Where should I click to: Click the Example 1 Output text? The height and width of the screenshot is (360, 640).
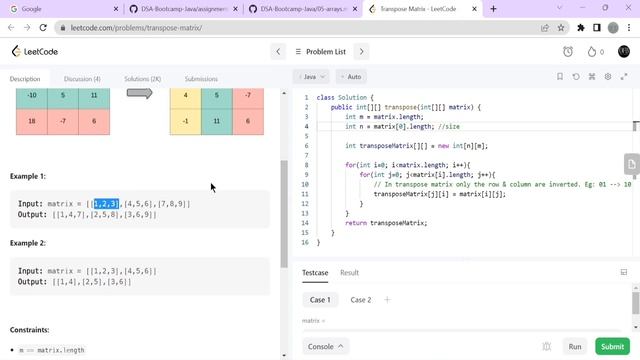coord(87,215)
